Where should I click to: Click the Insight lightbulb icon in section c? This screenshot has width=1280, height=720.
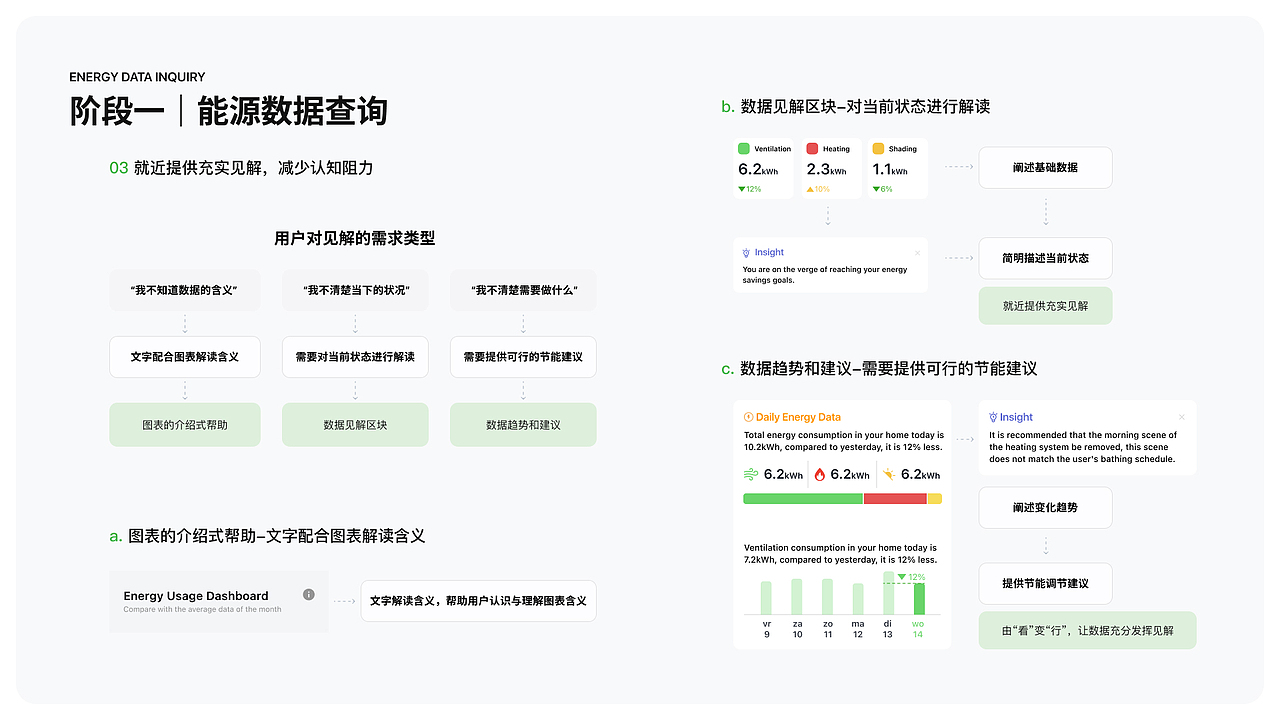[993, 416]
